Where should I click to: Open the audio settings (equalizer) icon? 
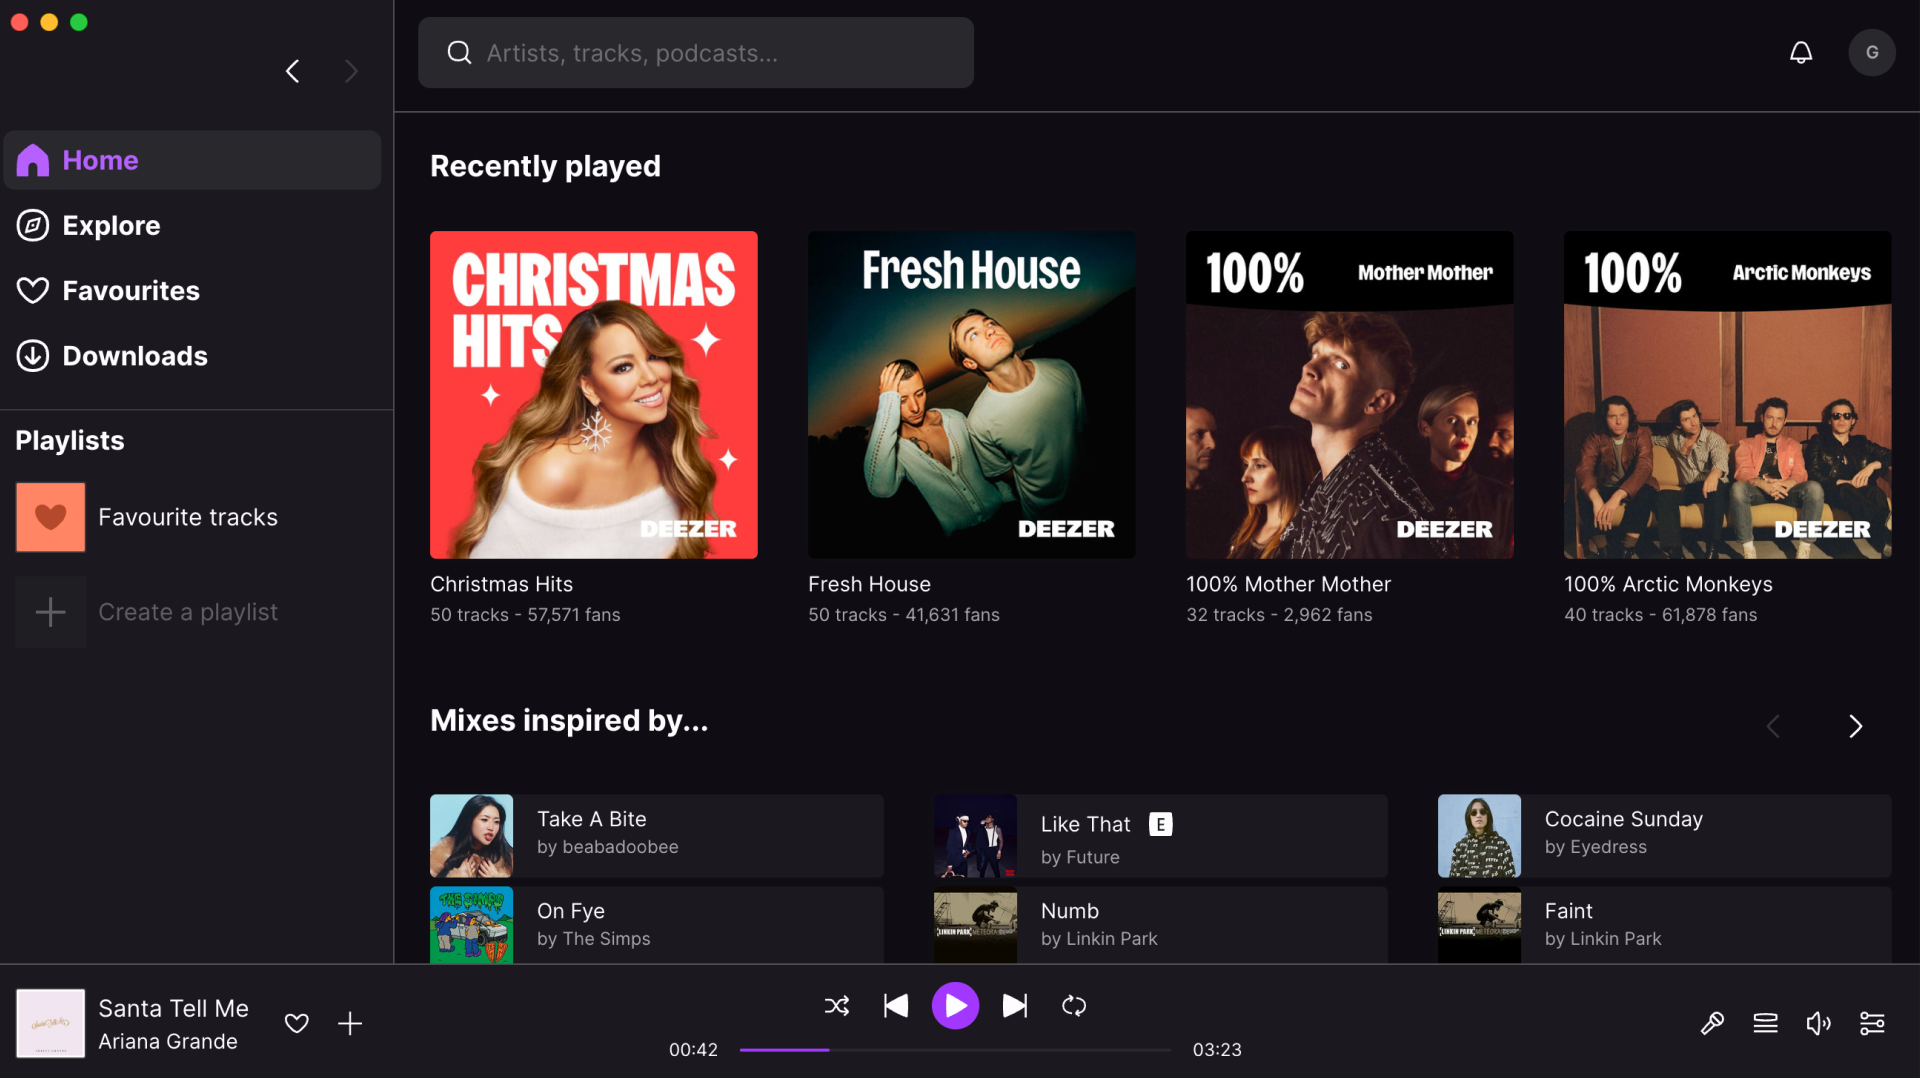coord(1872,1023)
